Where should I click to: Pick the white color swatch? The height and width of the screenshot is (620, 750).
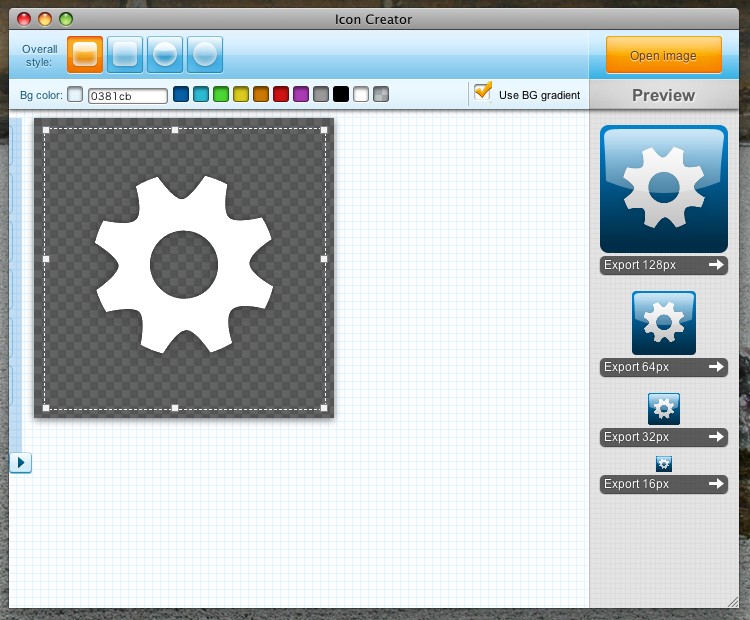coord(361,94)
